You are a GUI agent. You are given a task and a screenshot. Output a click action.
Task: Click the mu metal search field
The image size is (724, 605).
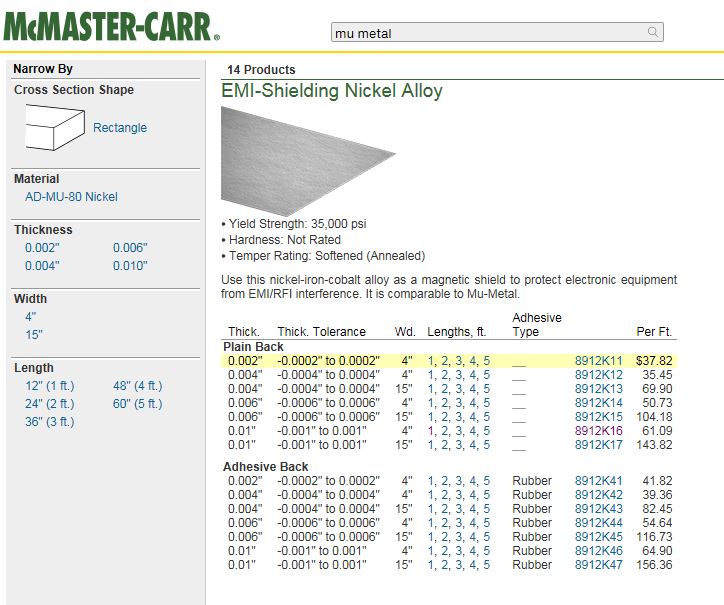tap(497, 32)
